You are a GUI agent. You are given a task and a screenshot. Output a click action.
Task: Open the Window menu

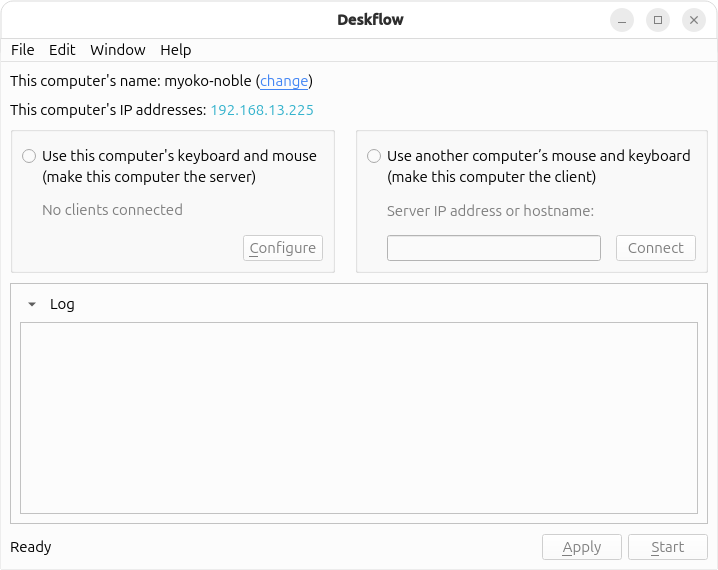[x=118, y=49]
